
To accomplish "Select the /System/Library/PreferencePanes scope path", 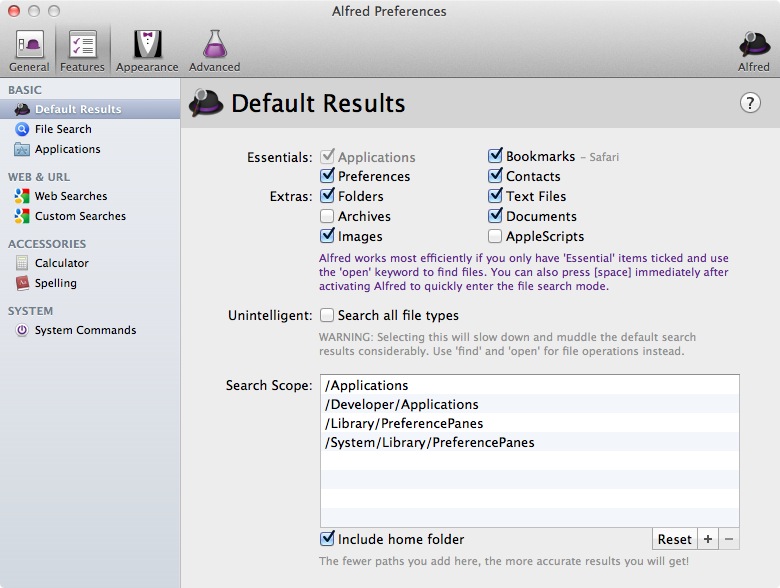I will (x=530, y=442).
